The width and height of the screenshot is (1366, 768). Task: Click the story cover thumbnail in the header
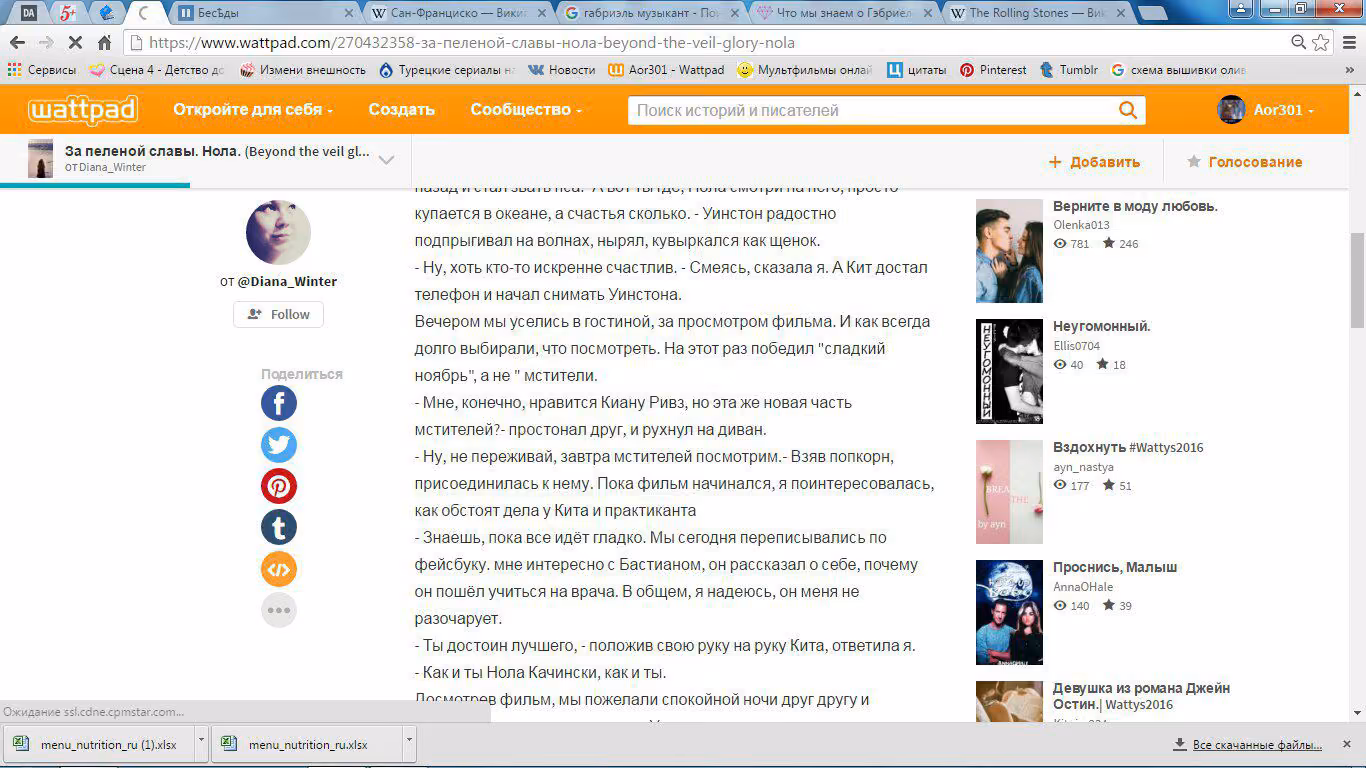pos(40,159)
